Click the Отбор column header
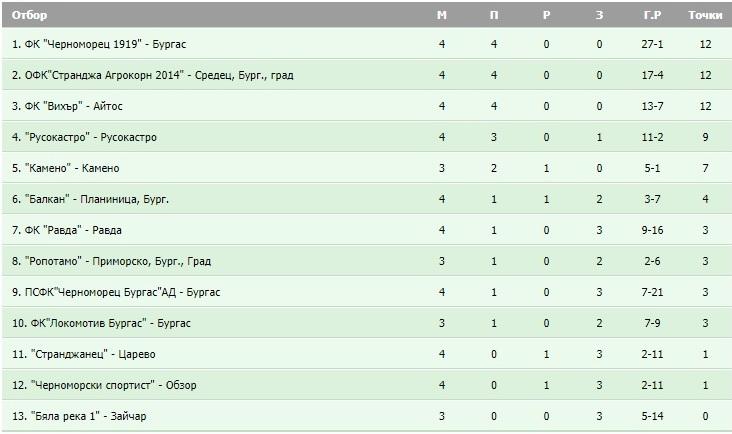 point(29,15)
